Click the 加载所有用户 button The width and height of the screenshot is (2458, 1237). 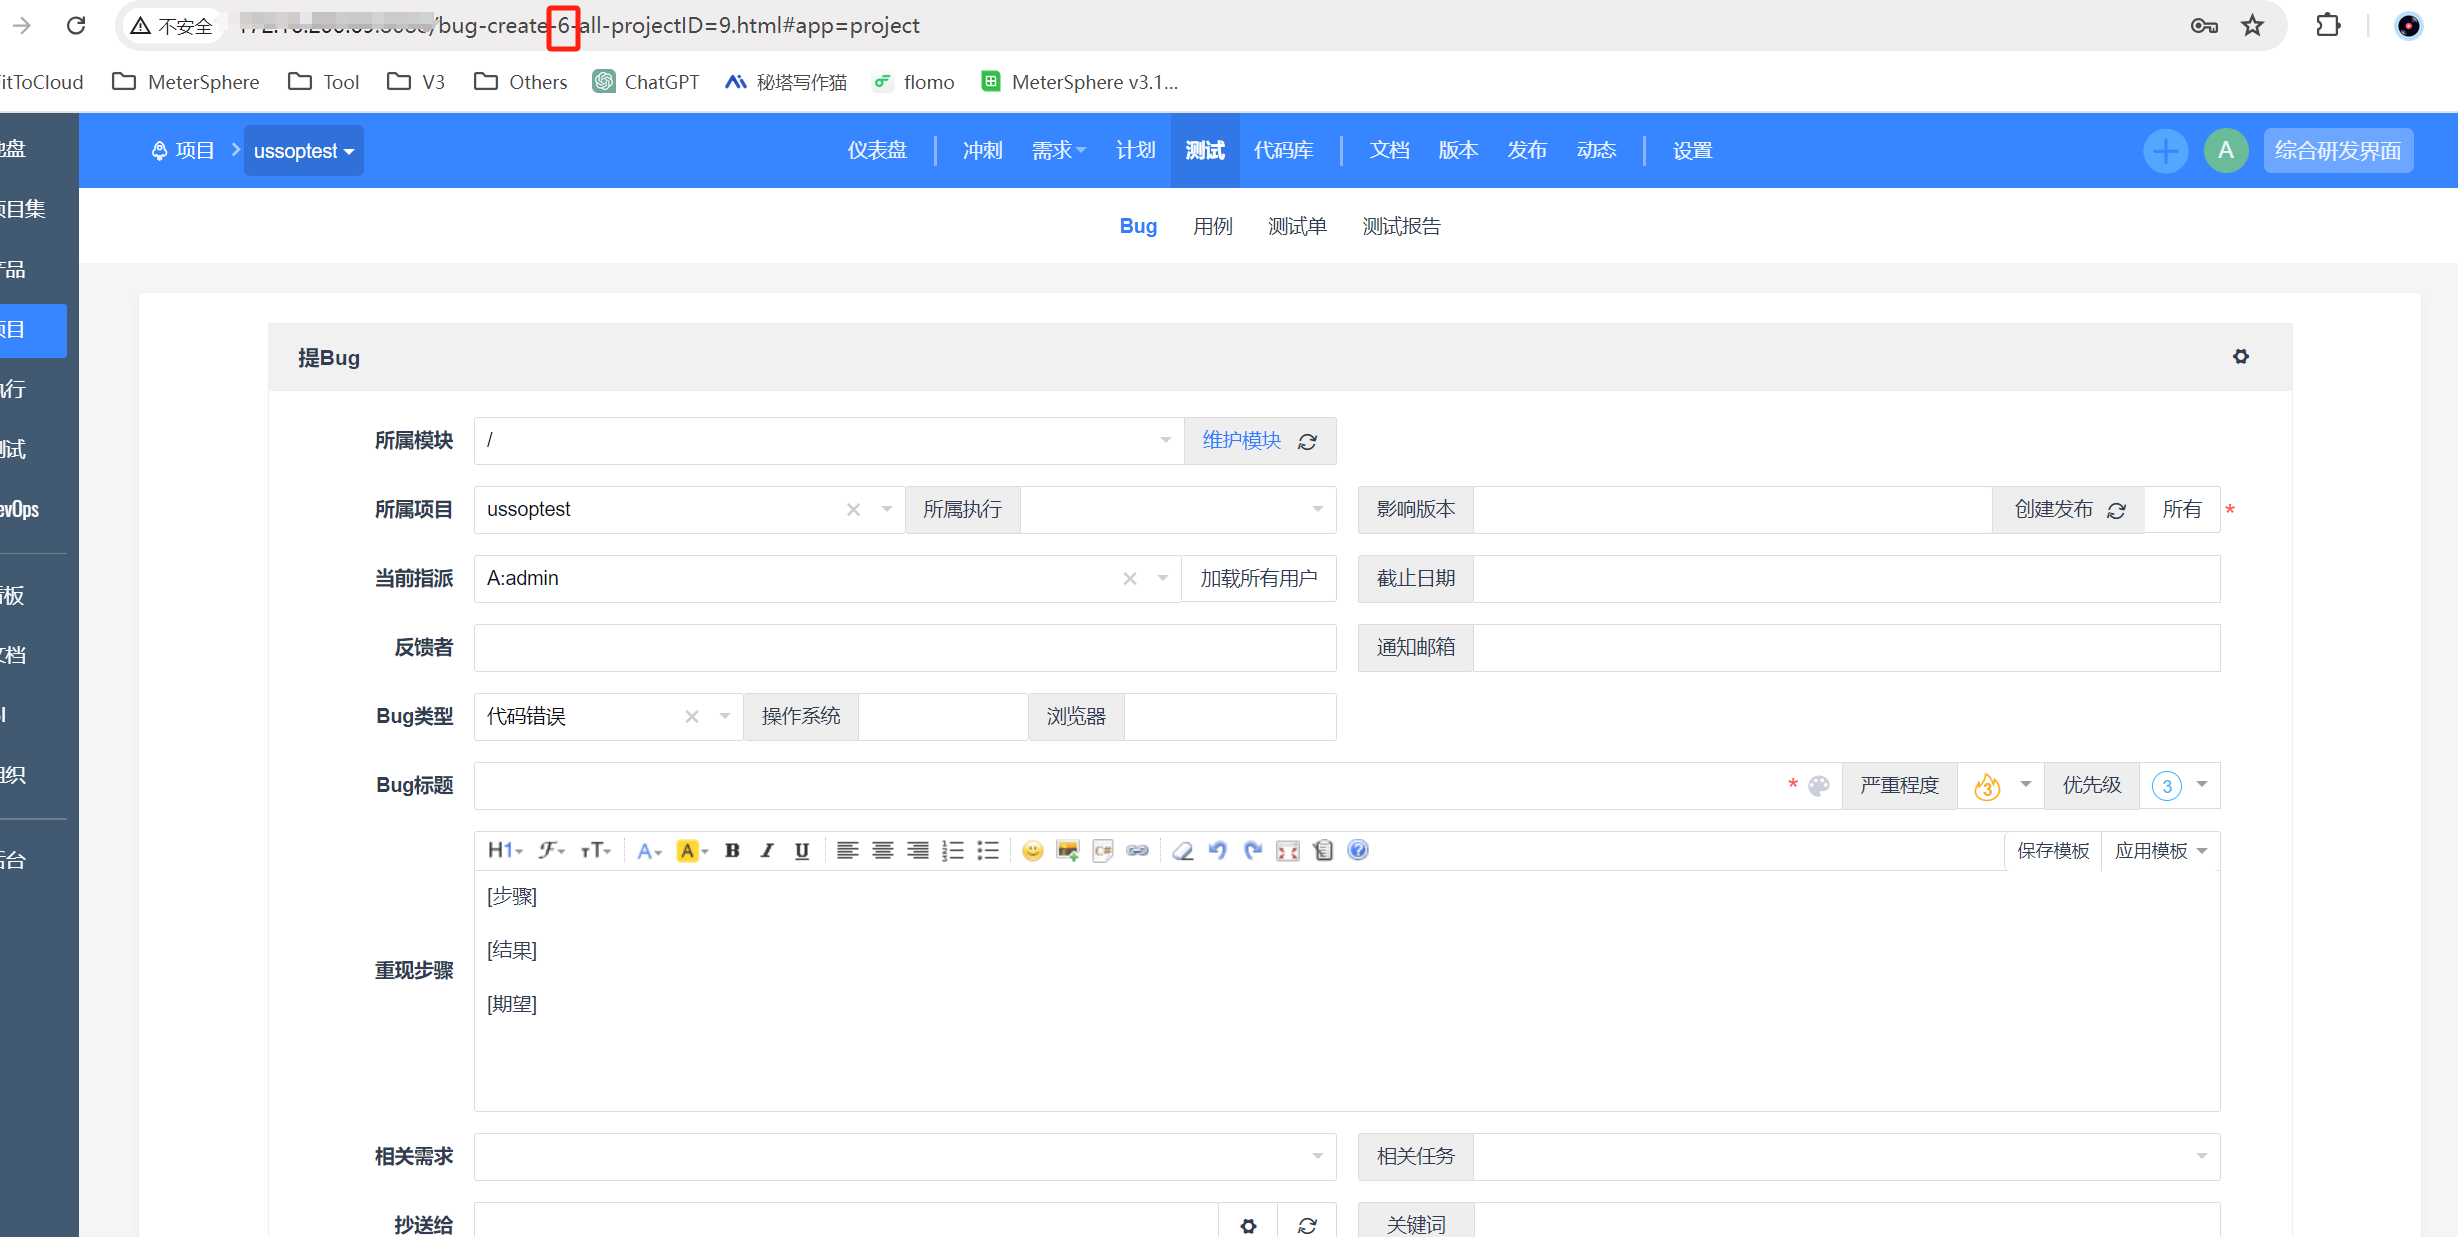pos(1258,578)
